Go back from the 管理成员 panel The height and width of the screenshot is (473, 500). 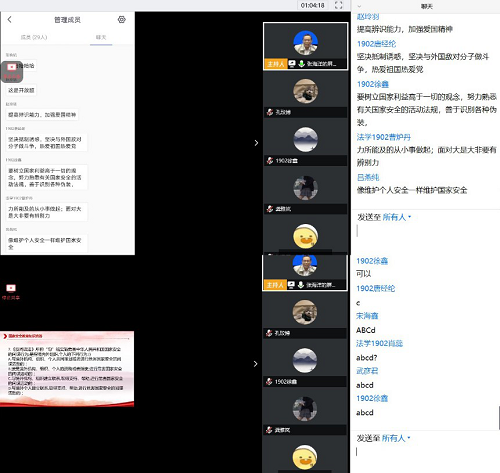point(9,20)
